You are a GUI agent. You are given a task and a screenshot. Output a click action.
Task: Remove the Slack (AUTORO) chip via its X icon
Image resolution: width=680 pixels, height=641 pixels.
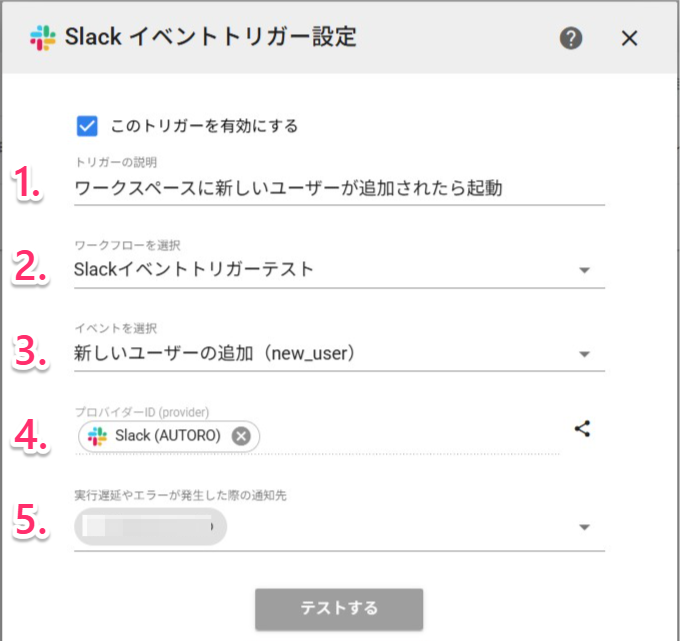tap(241, 436)
